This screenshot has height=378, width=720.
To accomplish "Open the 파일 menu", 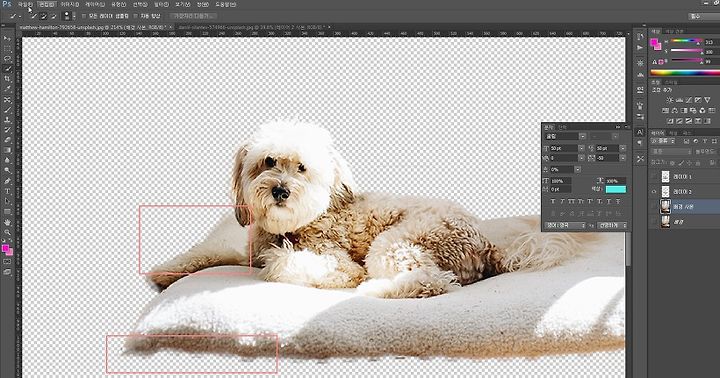I will click(25, 4).
